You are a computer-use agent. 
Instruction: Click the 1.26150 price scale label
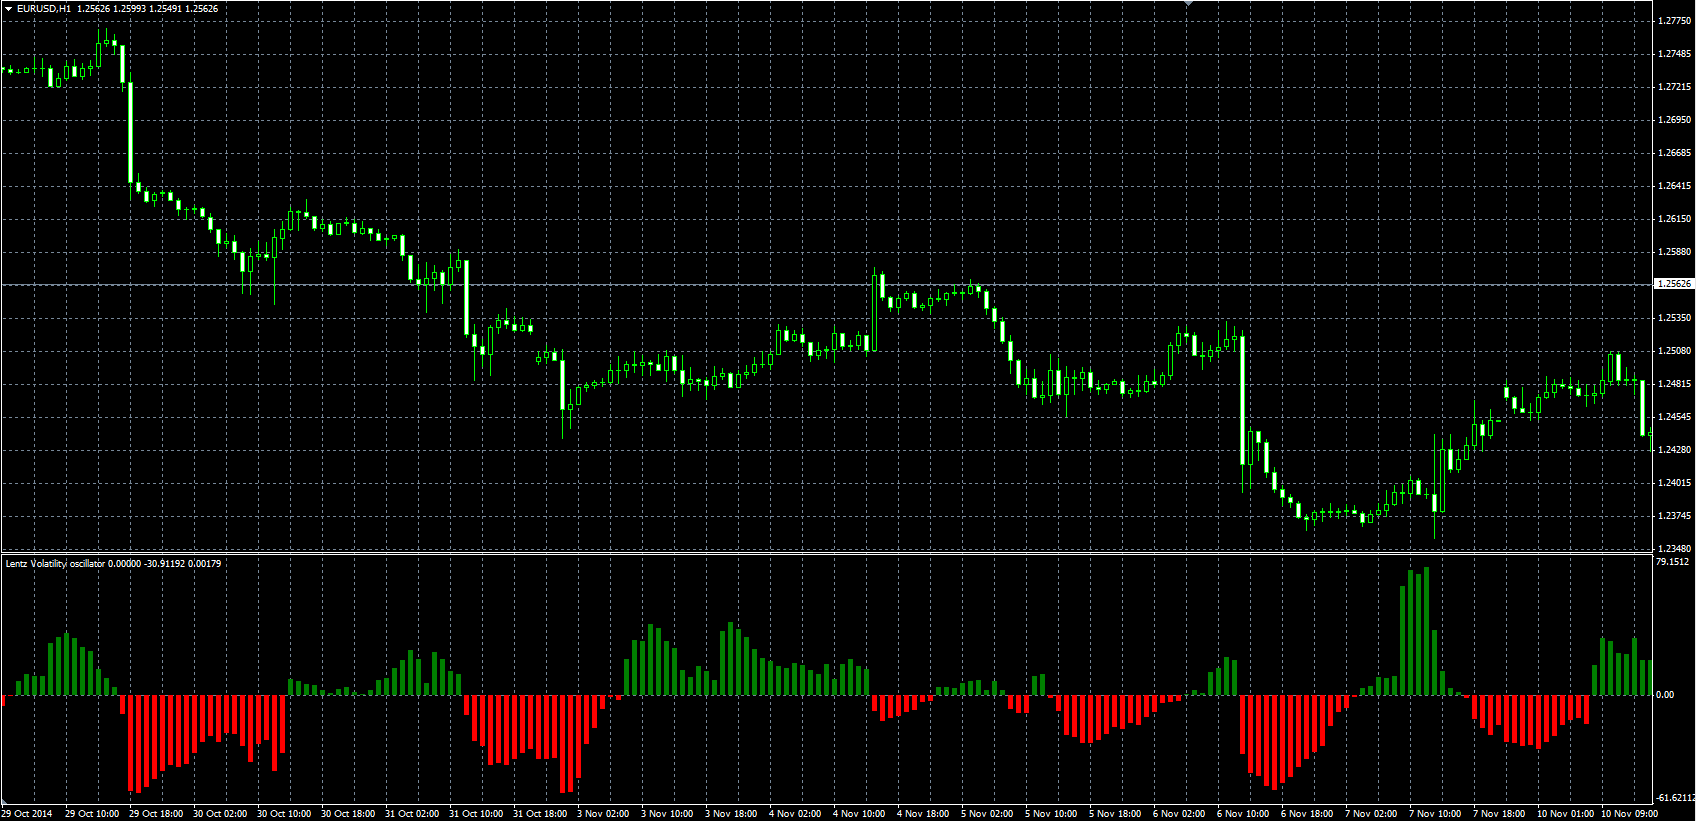pos(1675,219)
